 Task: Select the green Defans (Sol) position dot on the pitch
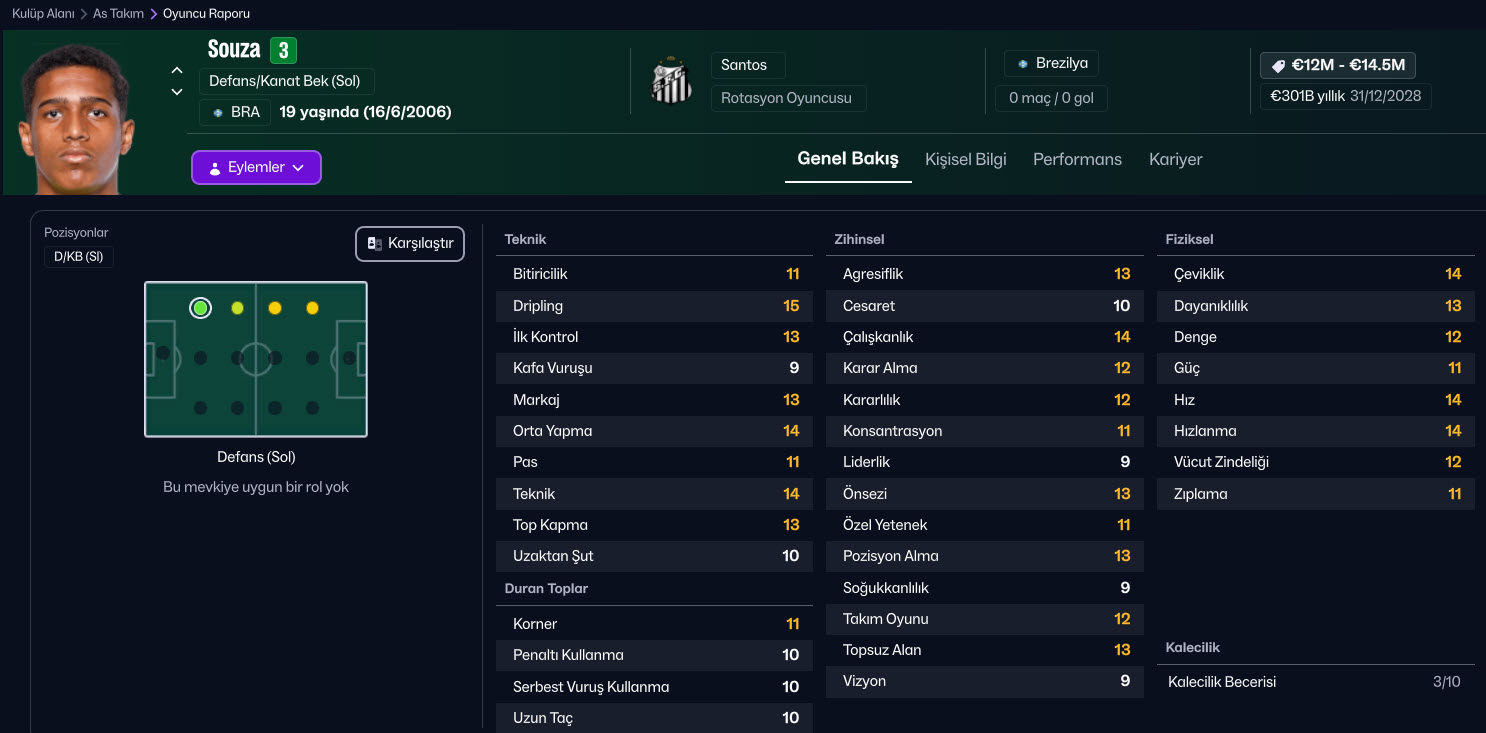[x=200, y=308]
